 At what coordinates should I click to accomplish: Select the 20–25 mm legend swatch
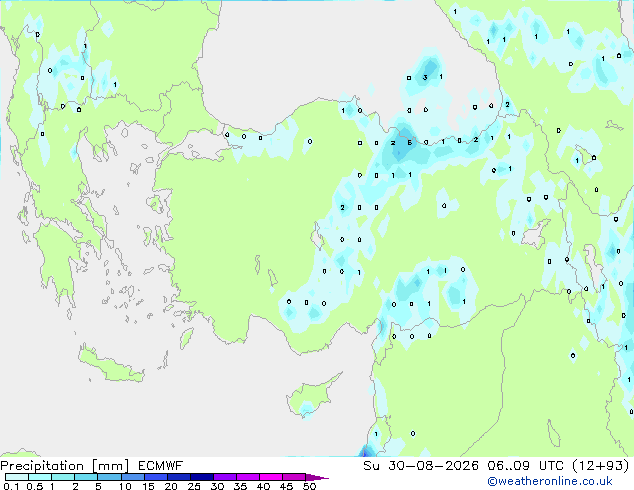coord(178,477)
